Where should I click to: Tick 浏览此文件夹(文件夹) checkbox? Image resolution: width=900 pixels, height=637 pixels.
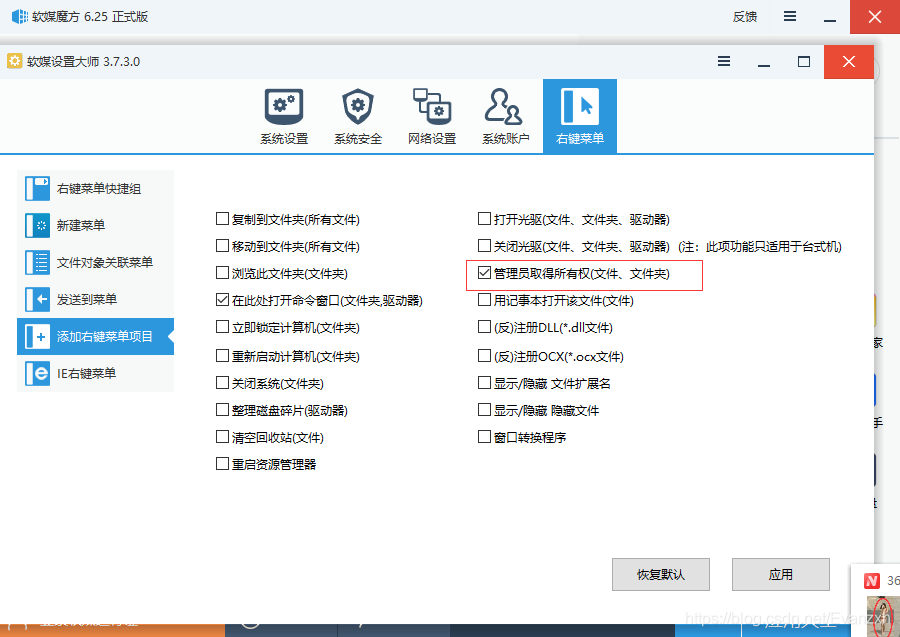(x=222, y=273)
